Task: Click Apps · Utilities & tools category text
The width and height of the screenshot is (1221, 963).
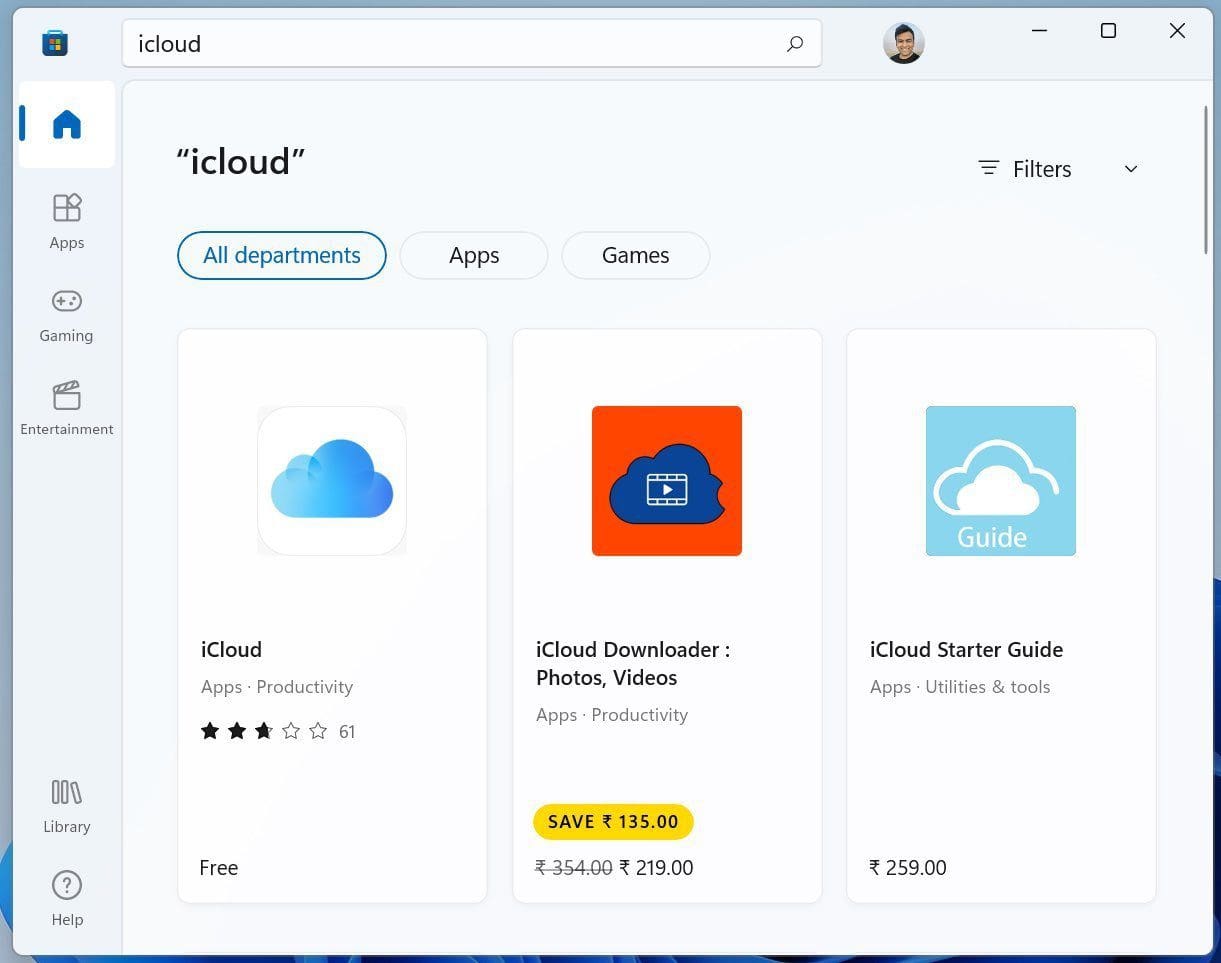Action: click(960, 687)
